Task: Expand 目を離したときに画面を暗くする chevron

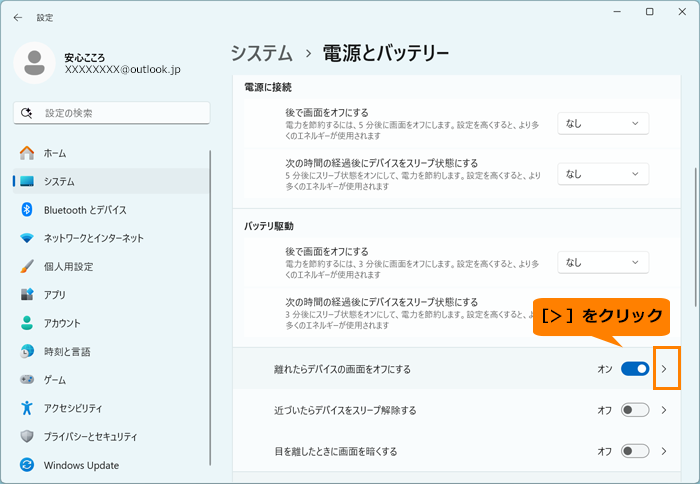Action: [x=664, y=451]
